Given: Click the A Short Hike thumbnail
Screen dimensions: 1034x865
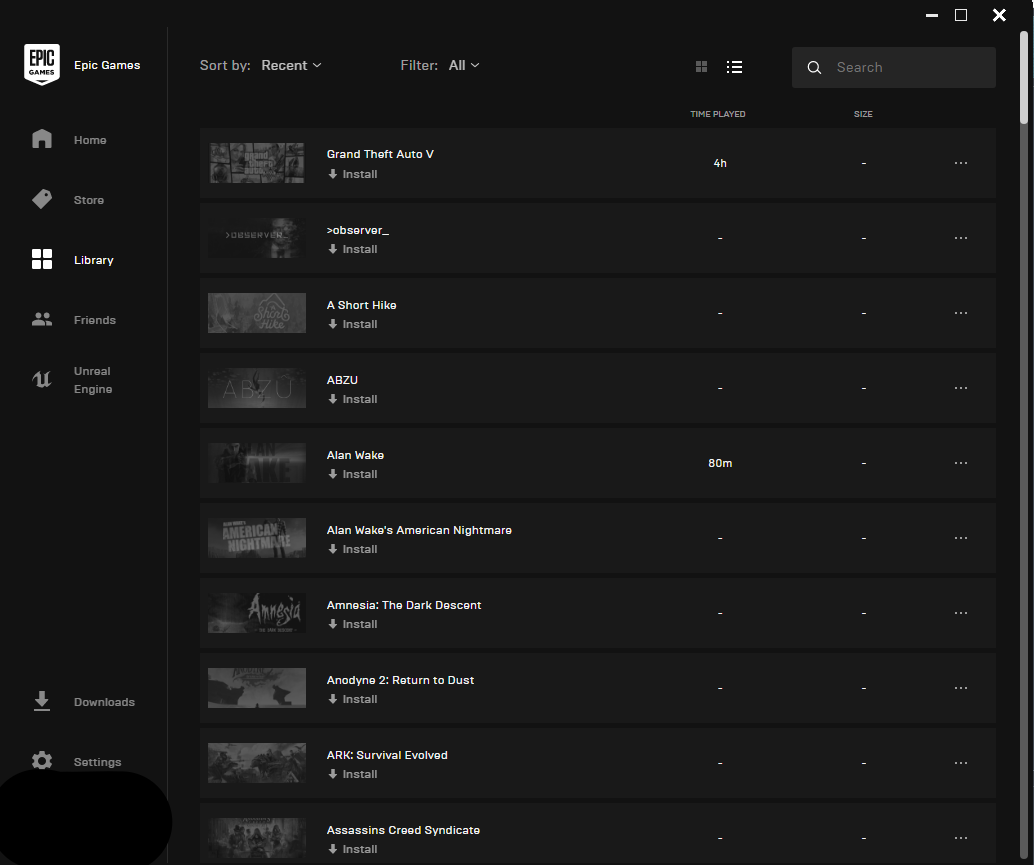Looking at the screenshot, I should pos(257,313).
